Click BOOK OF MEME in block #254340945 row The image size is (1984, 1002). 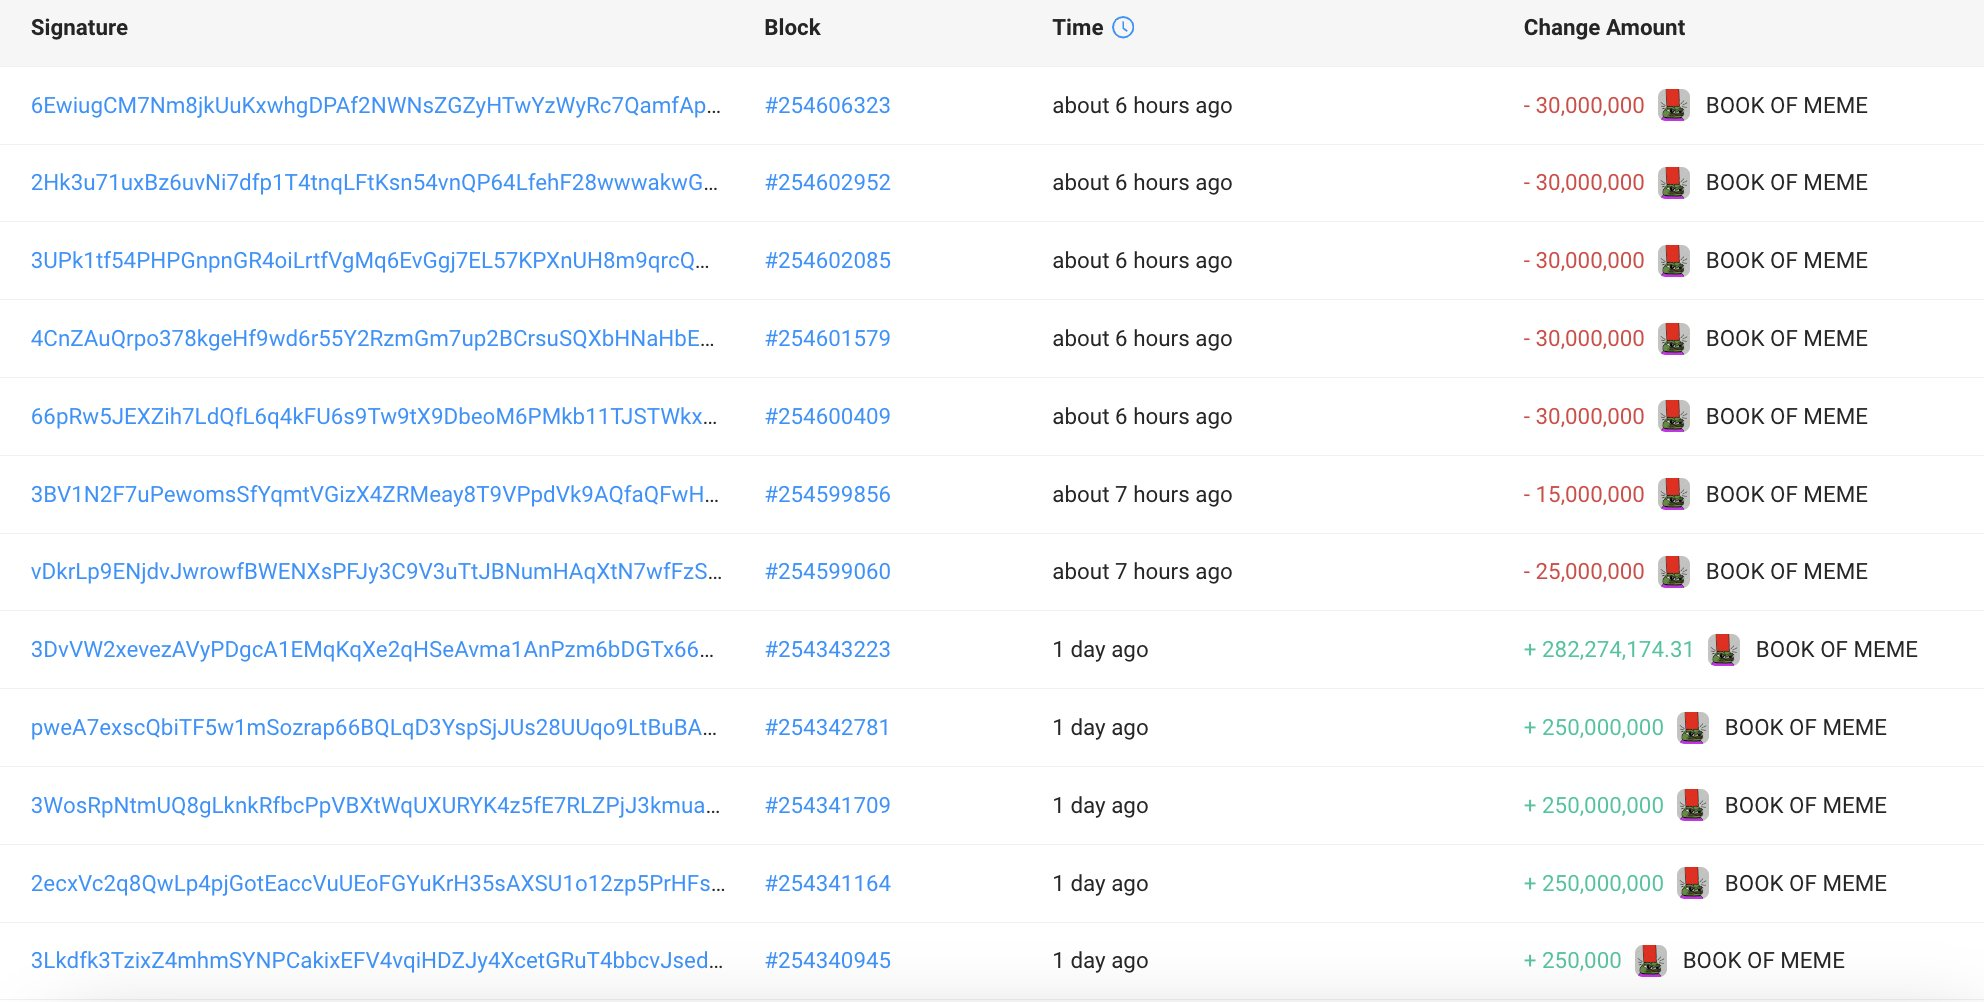coord(1764,961)
